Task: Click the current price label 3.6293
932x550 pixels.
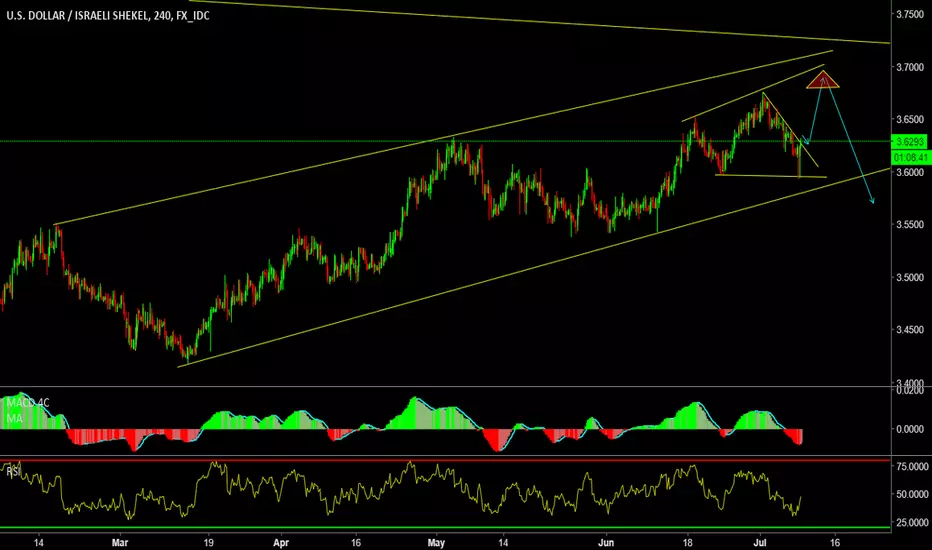Action: (910, 142)
